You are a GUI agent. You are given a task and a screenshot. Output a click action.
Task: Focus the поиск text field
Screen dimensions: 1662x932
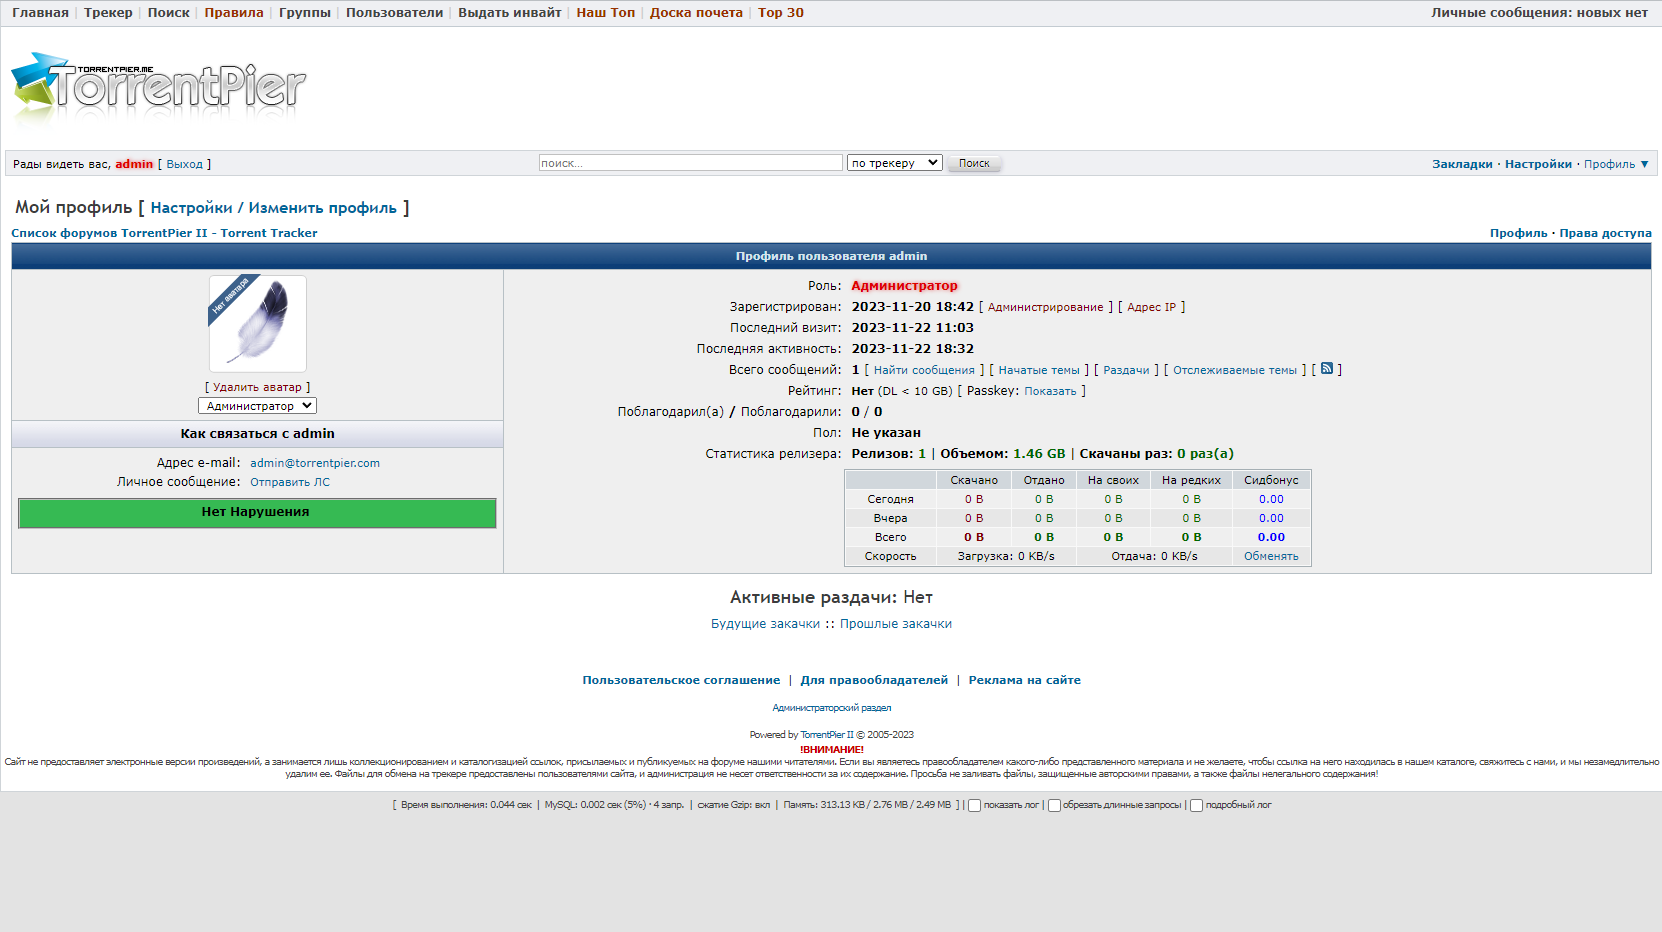(x=690, y=163)
